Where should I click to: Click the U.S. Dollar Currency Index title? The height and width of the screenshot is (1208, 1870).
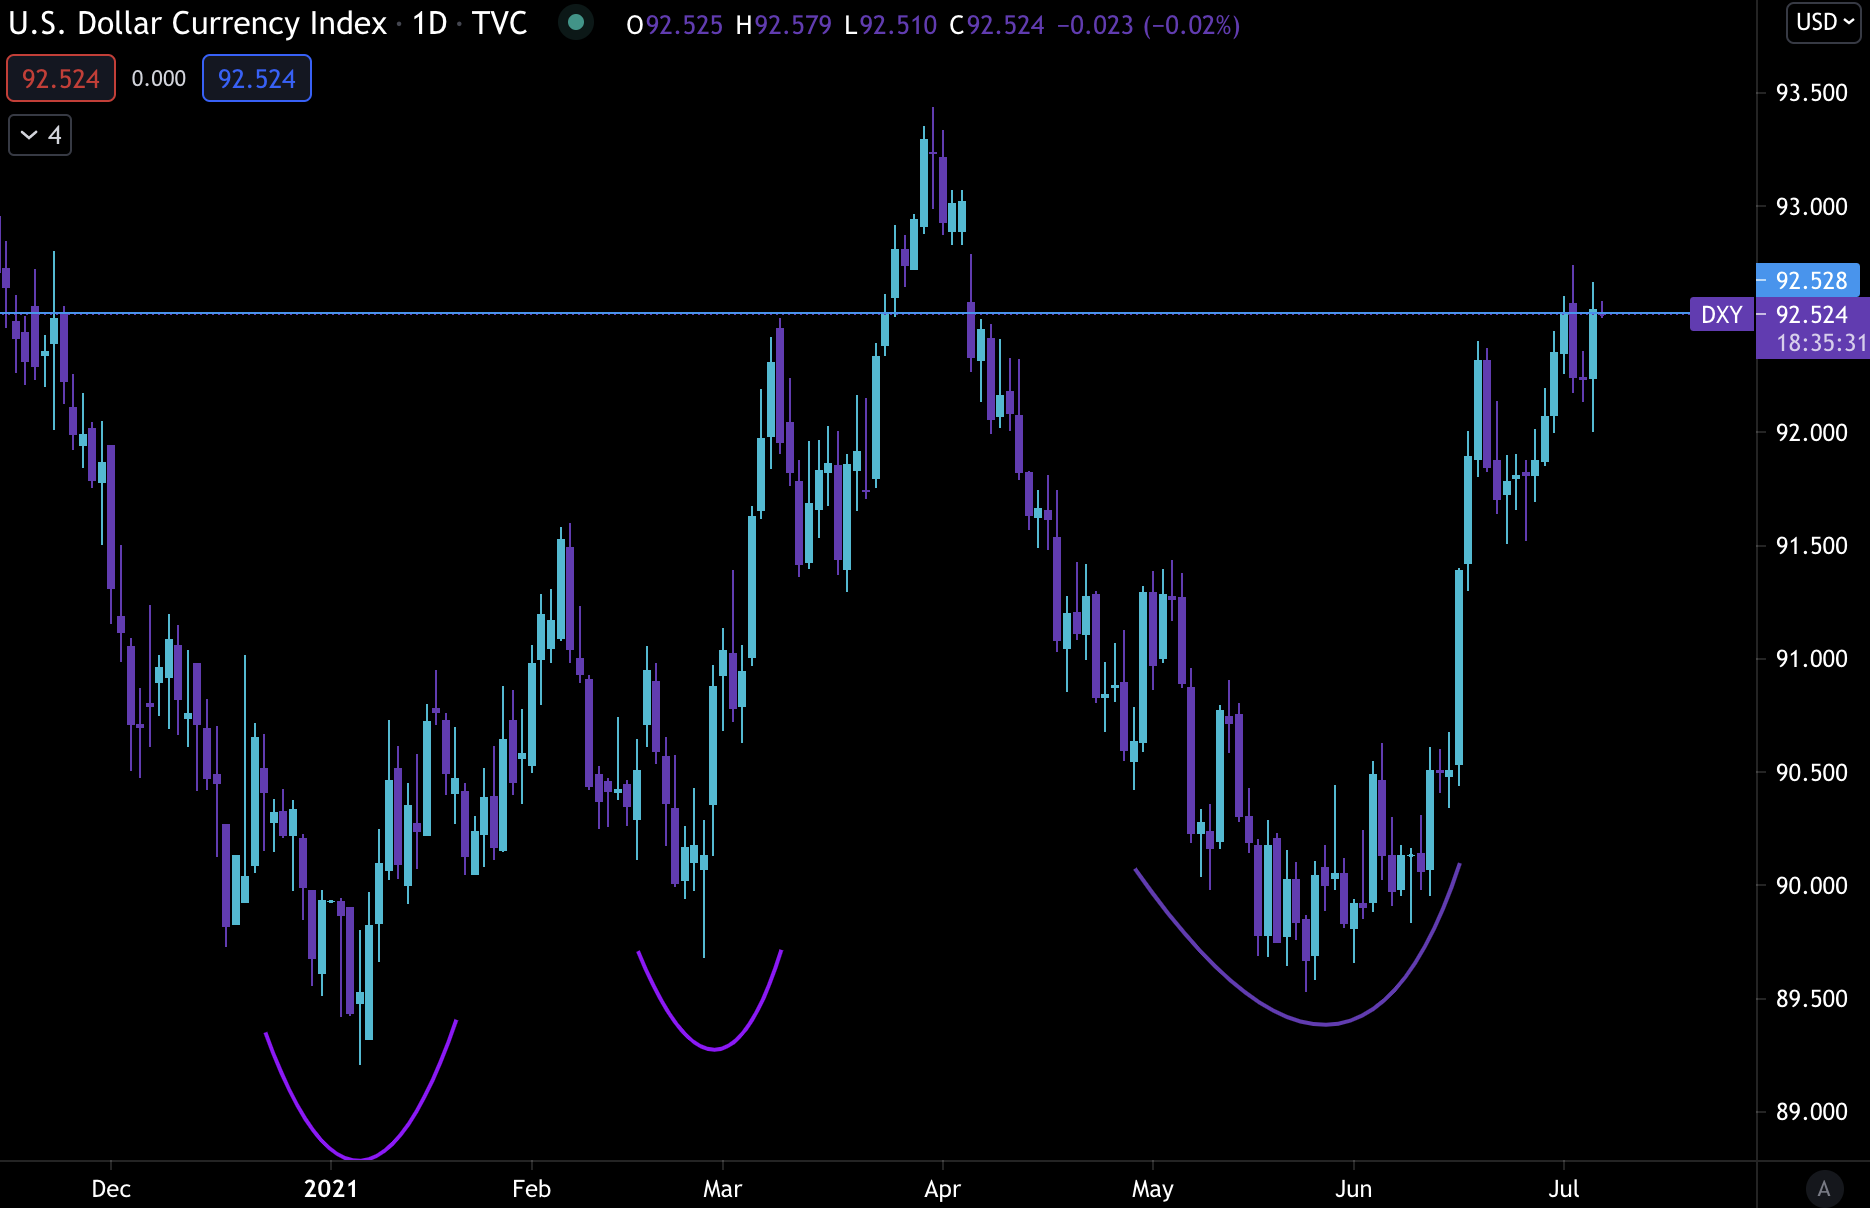pos(197,23)
